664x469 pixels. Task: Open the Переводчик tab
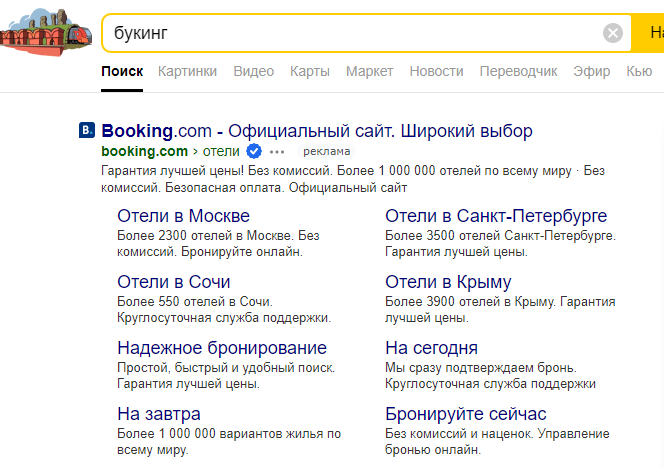(x=518, y=71)
